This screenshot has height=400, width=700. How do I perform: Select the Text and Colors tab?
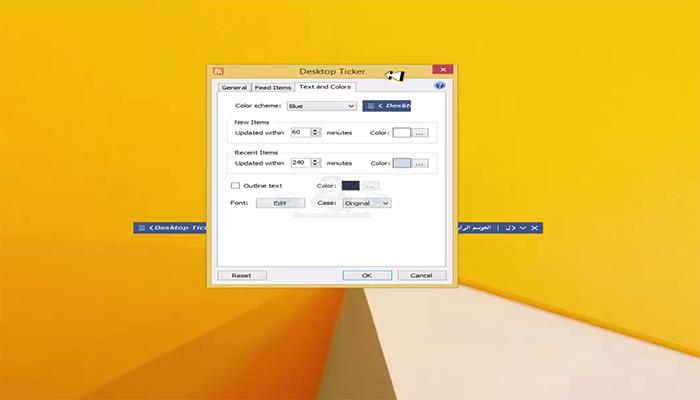click(x=325, y=87)
